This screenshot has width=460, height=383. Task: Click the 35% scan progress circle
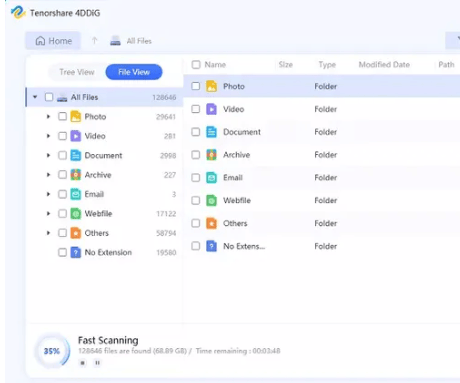point(52,351)
